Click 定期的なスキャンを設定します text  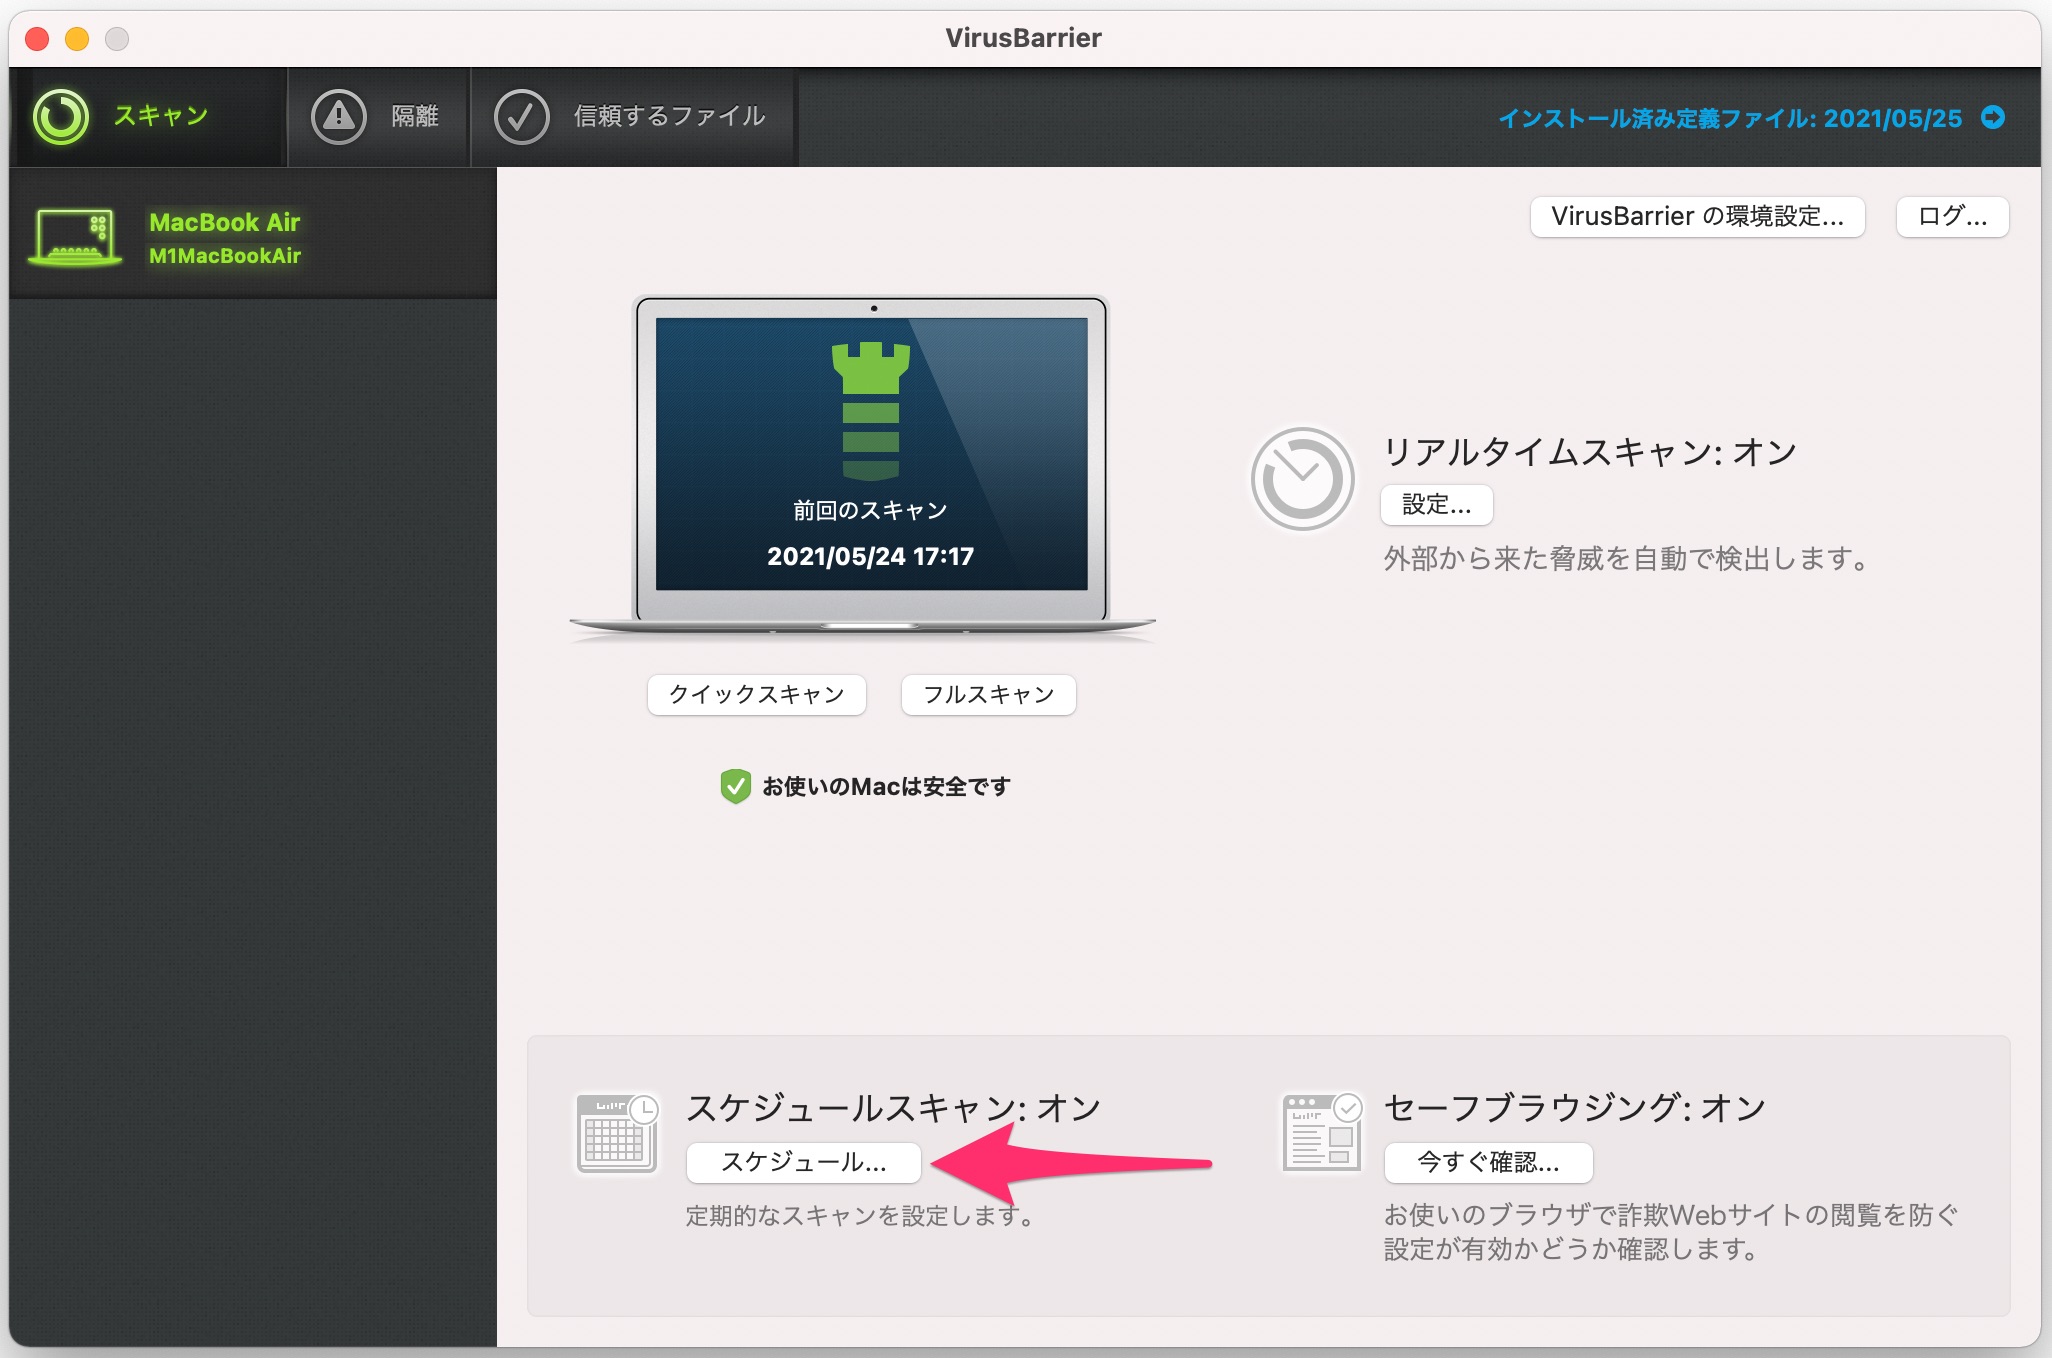[x=860, y=1216]
